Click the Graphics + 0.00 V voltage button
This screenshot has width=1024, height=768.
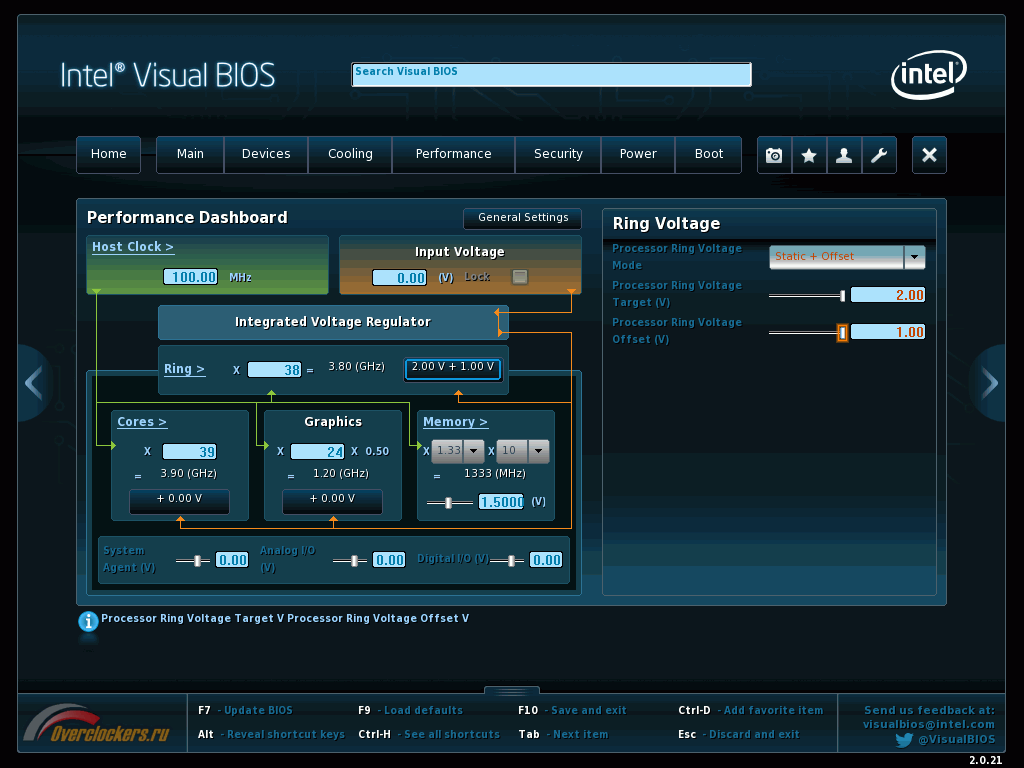coord(332,500)
